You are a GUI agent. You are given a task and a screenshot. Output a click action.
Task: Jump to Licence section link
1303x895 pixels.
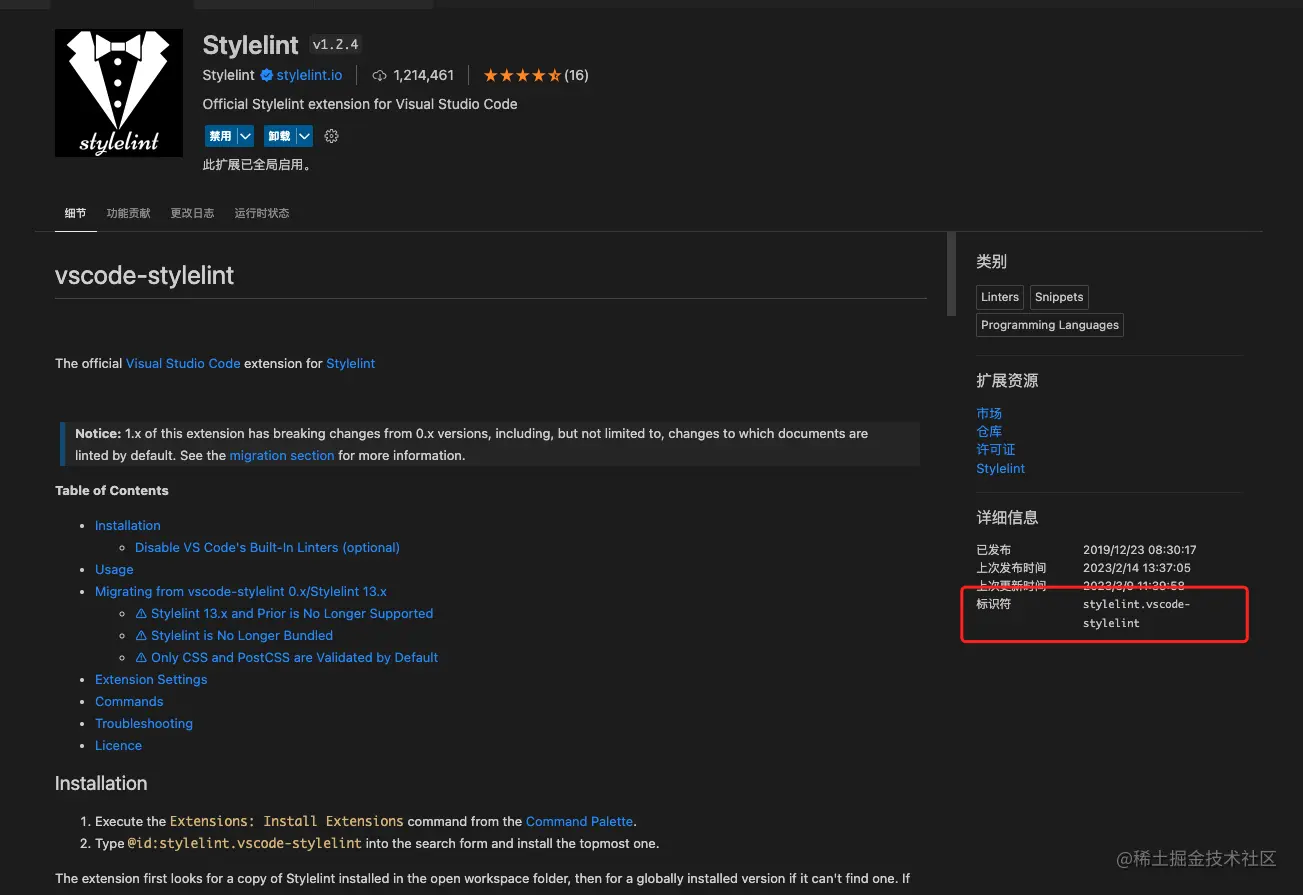coord(118,745)
